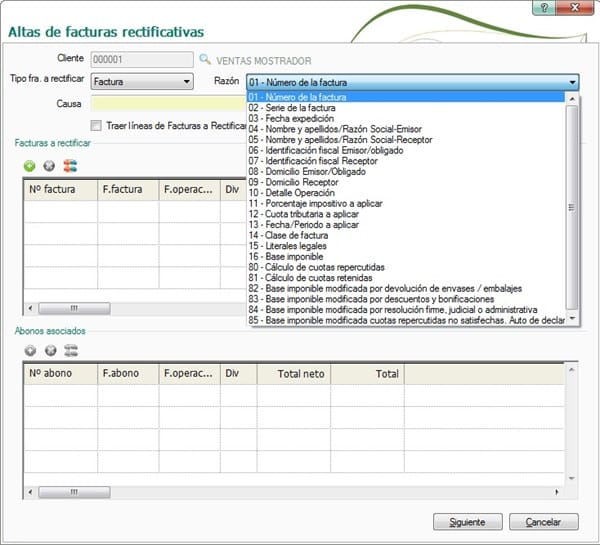Click the Total neto column header
The image size is (600, 545).
(293, 373)
